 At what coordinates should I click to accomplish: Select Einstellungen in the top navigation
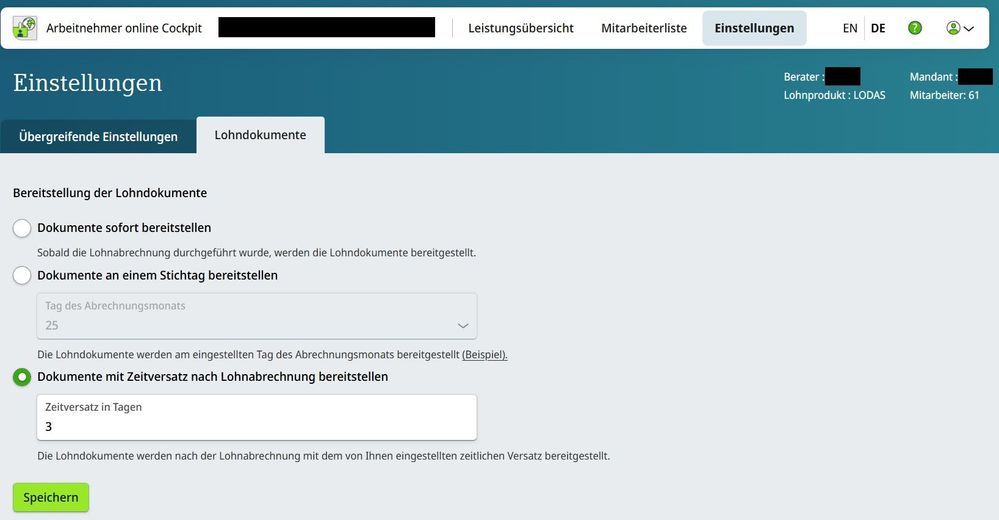click(754, 28)
